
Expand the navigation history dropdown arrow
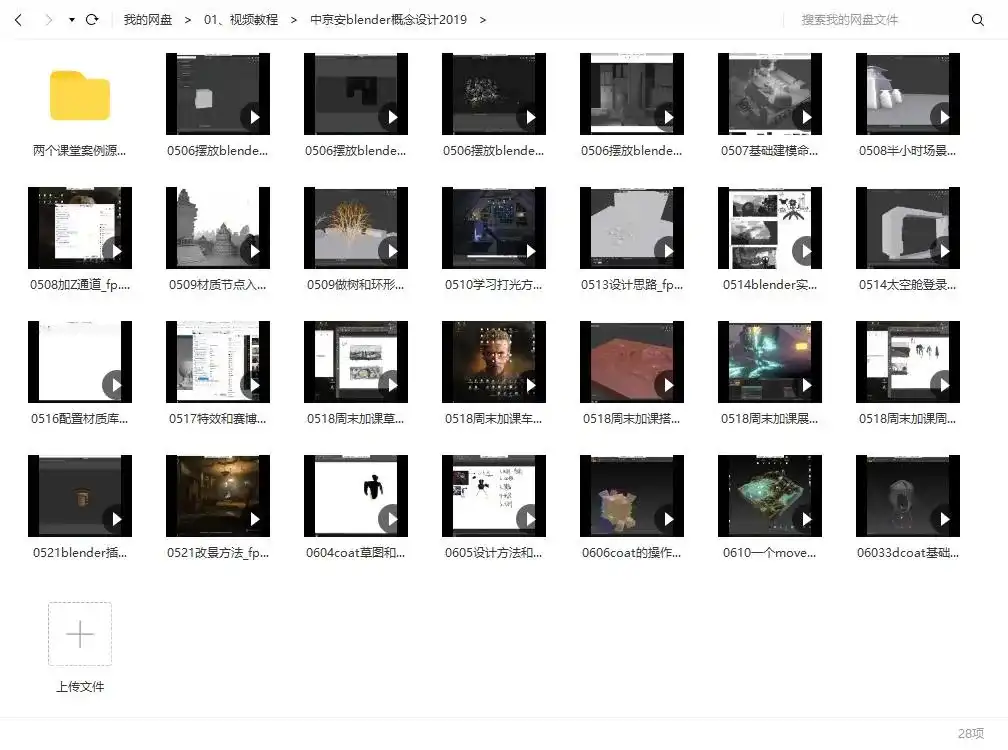[72, 20]
